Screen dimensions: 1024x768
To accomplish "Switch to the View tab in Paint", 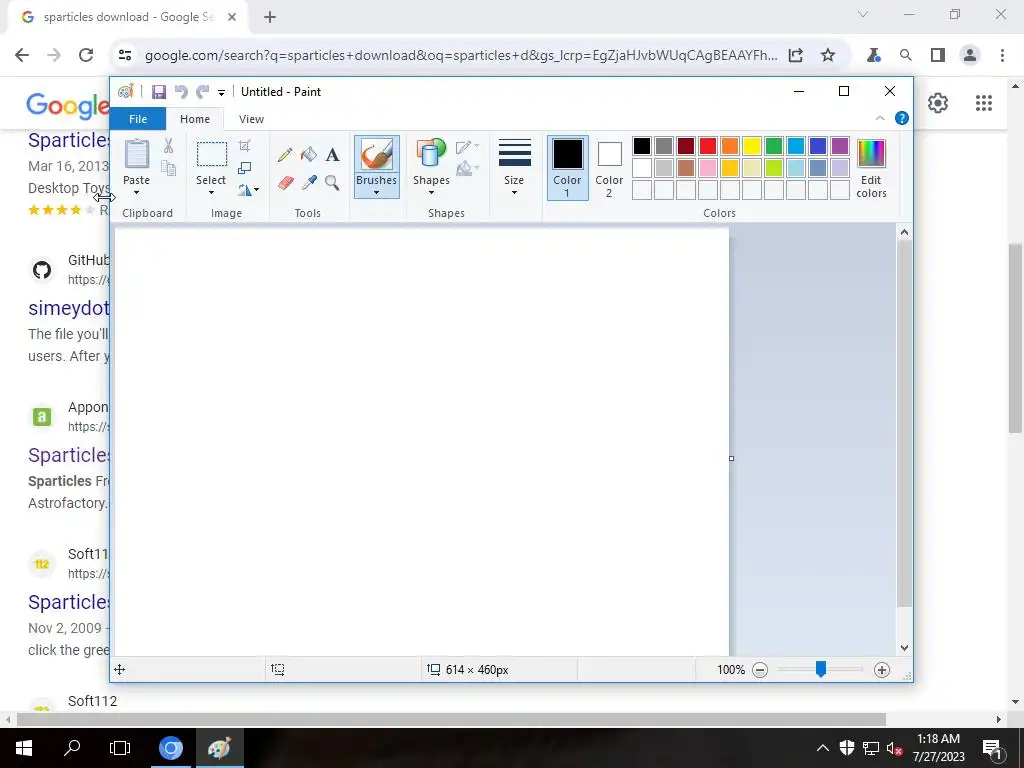I will (x=251, y=119).
